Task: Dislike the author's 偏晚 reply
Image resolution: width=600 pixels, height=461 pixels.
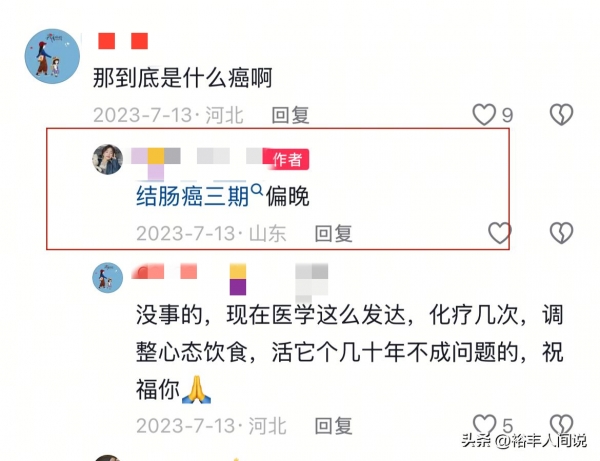Action: (x=561, y=233)
